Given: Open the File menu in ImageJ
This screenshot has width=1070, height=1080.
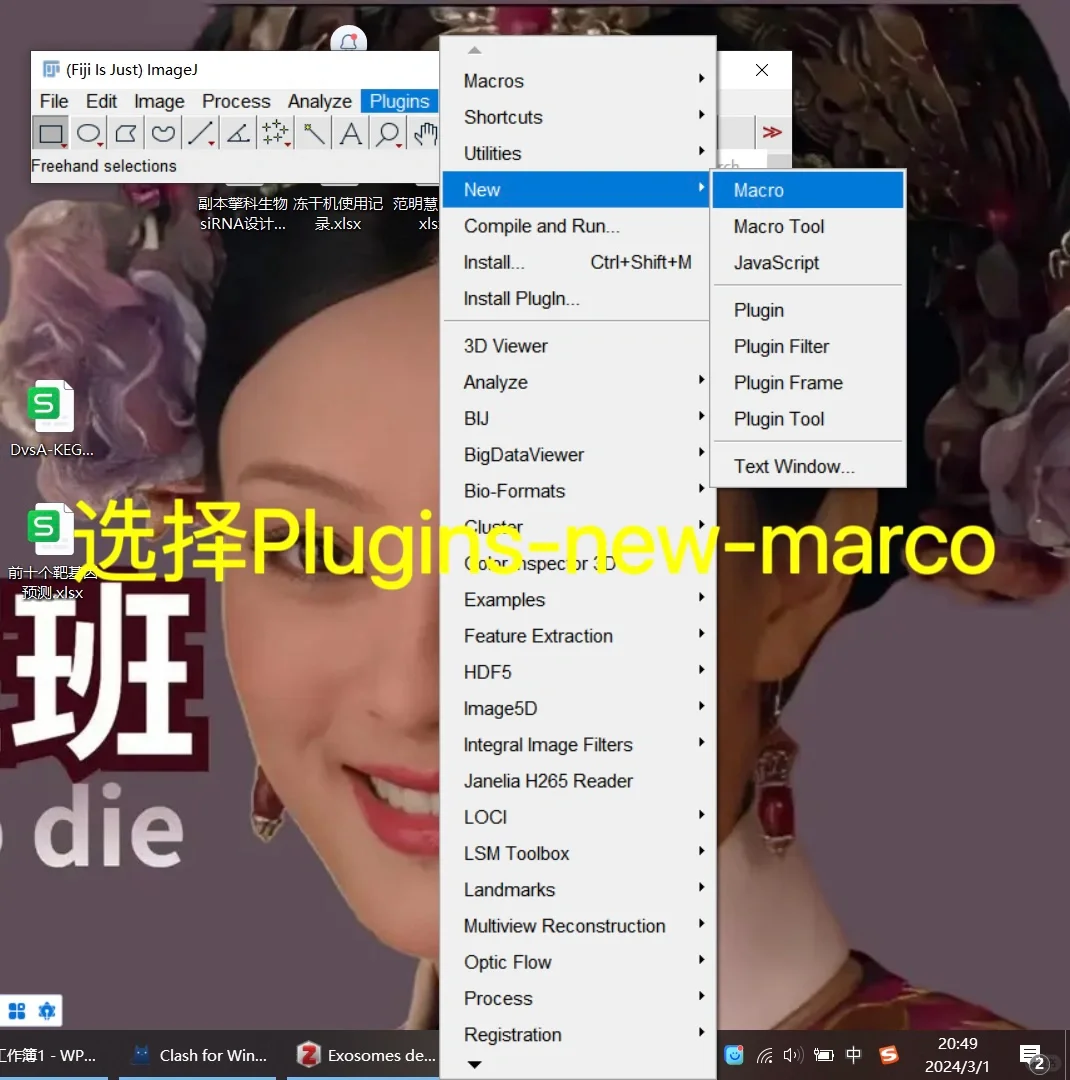Looking at the screenshot, I should [x=54, y=101].
